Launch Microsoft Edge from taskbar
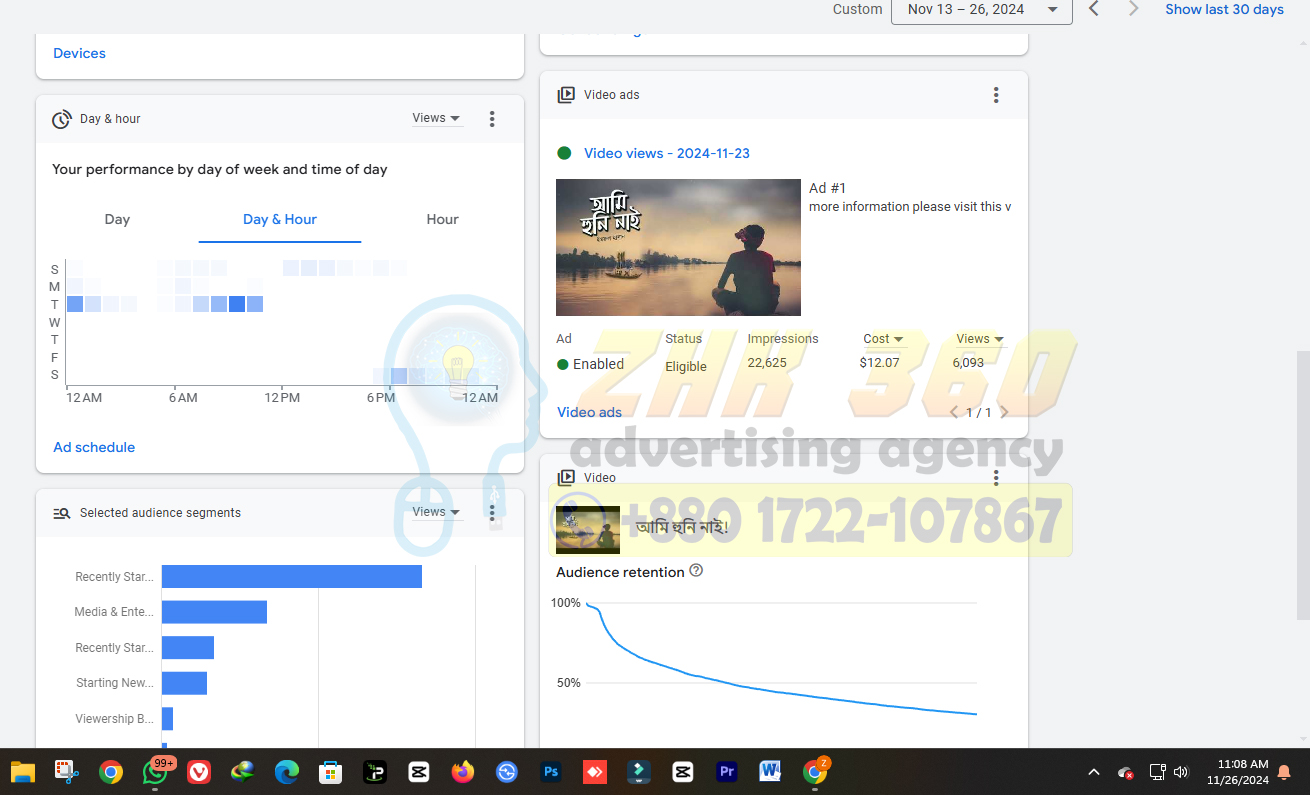Image resolution: width=1310 pixels, height=795 pixels. 287,772
